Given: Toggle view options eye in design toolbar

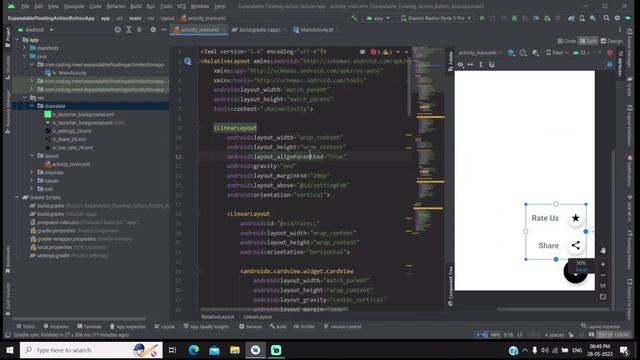Looking at the screenshot, I should click(x=460, y=64).
